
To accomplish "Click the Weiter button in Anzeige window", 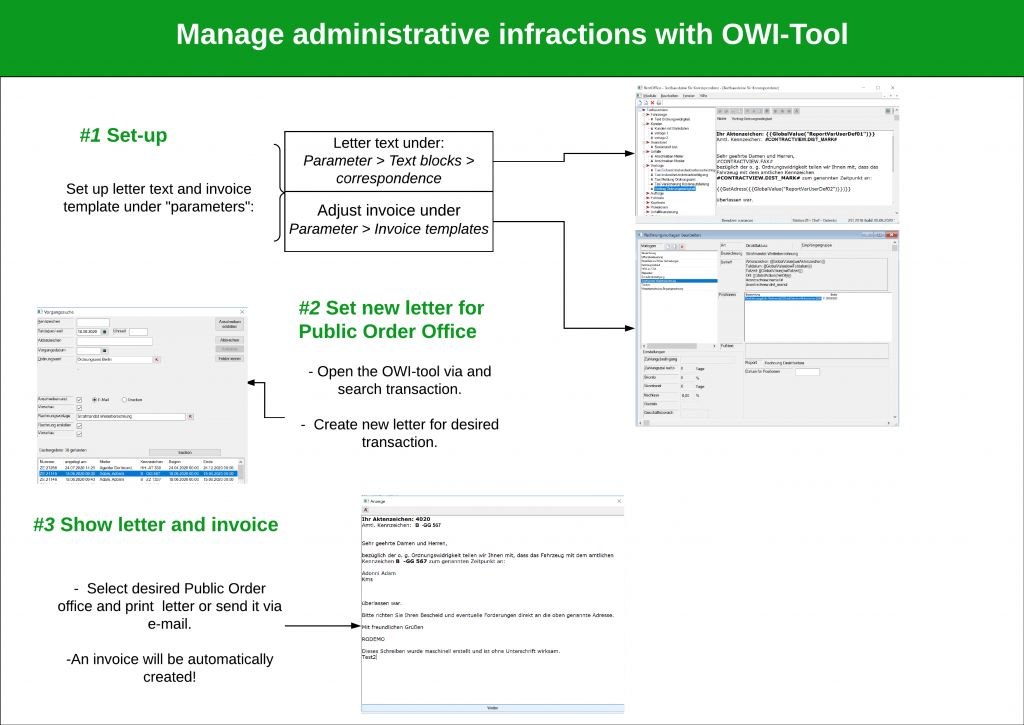I will 492,708.
